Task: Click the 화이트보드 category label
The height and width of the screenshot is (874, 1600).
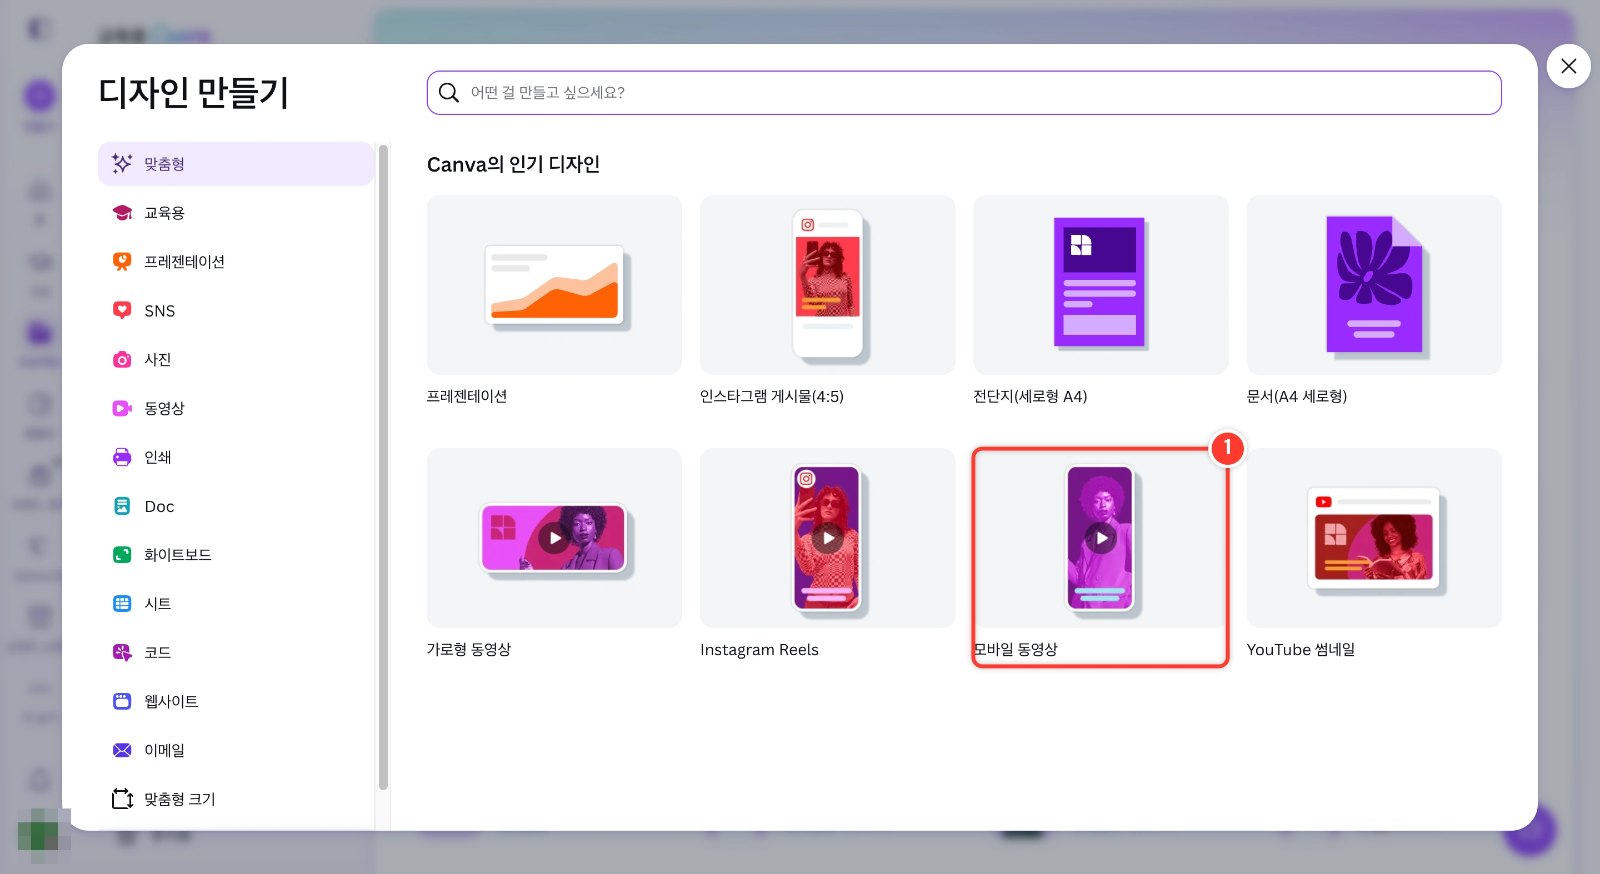Action: [x=177, y=554]
